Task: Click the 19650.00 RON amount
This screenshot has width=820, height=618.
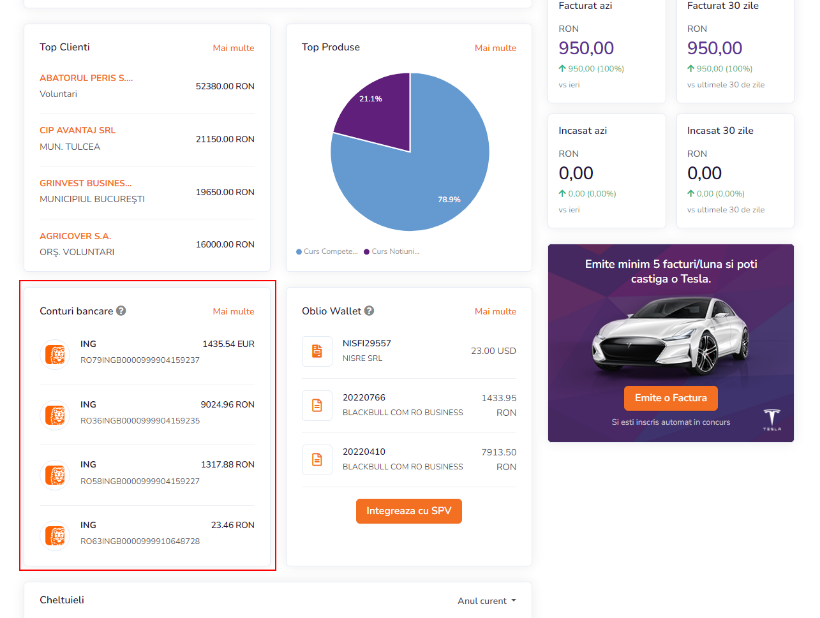Action: pos(225,192)
